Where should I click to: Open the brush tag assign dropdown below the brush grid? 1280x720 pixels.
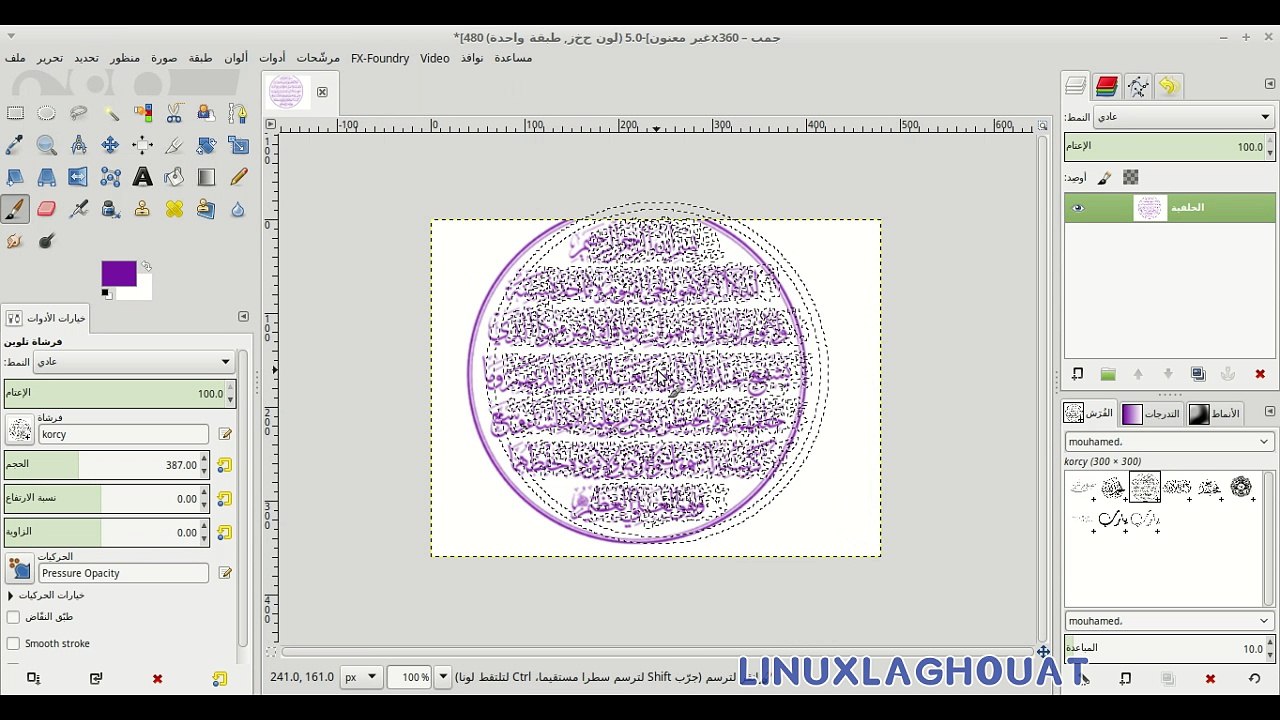1168,621
